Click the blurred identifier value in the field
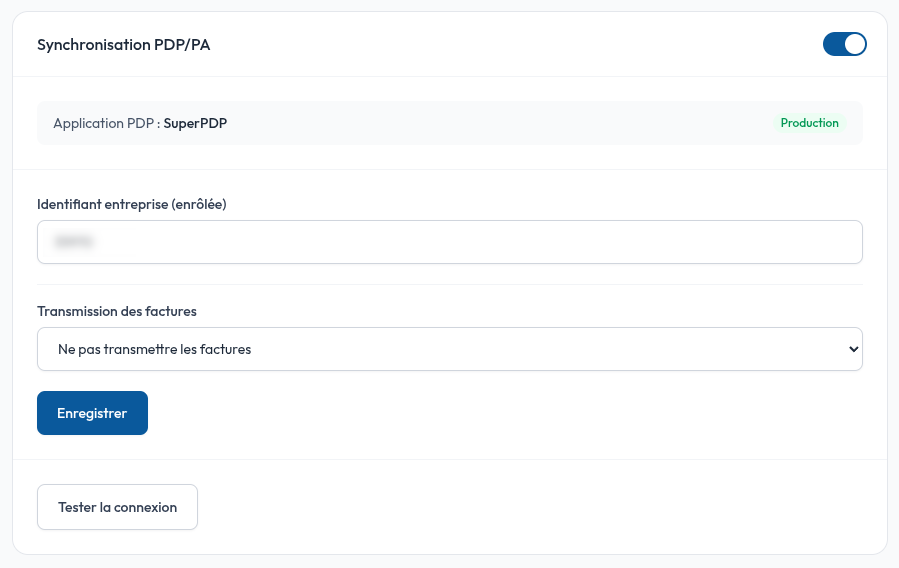The height and width of the screenshot is (568, 899). pos(73,242)
